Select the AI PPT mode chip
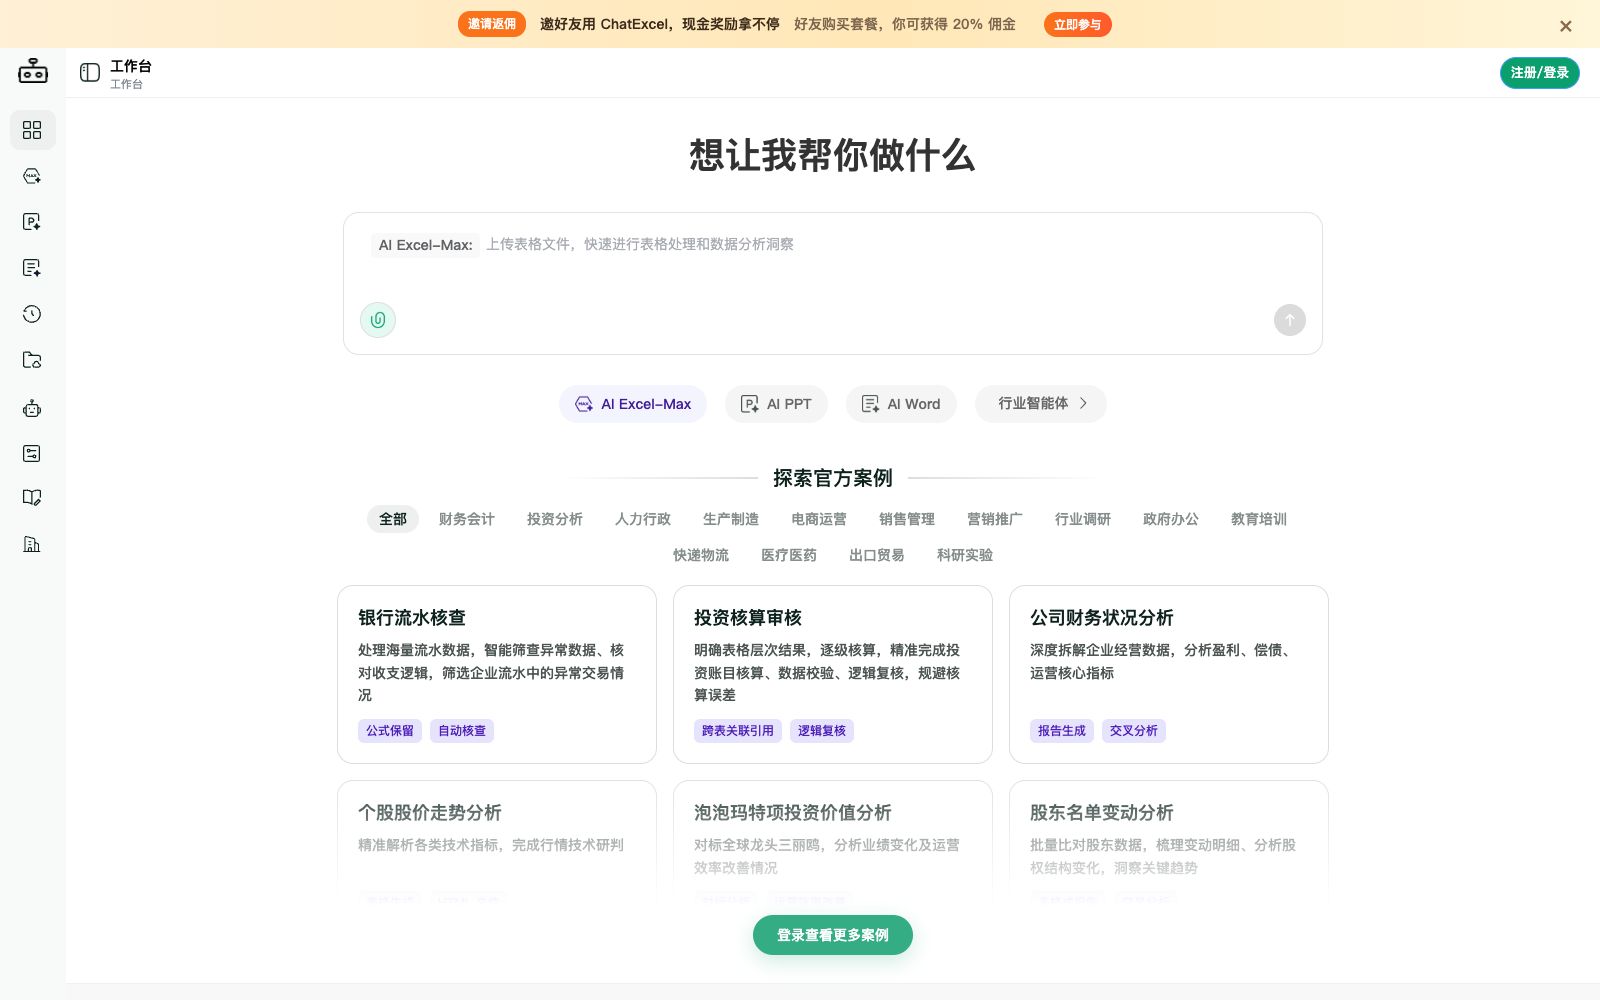 coord(776,404)
